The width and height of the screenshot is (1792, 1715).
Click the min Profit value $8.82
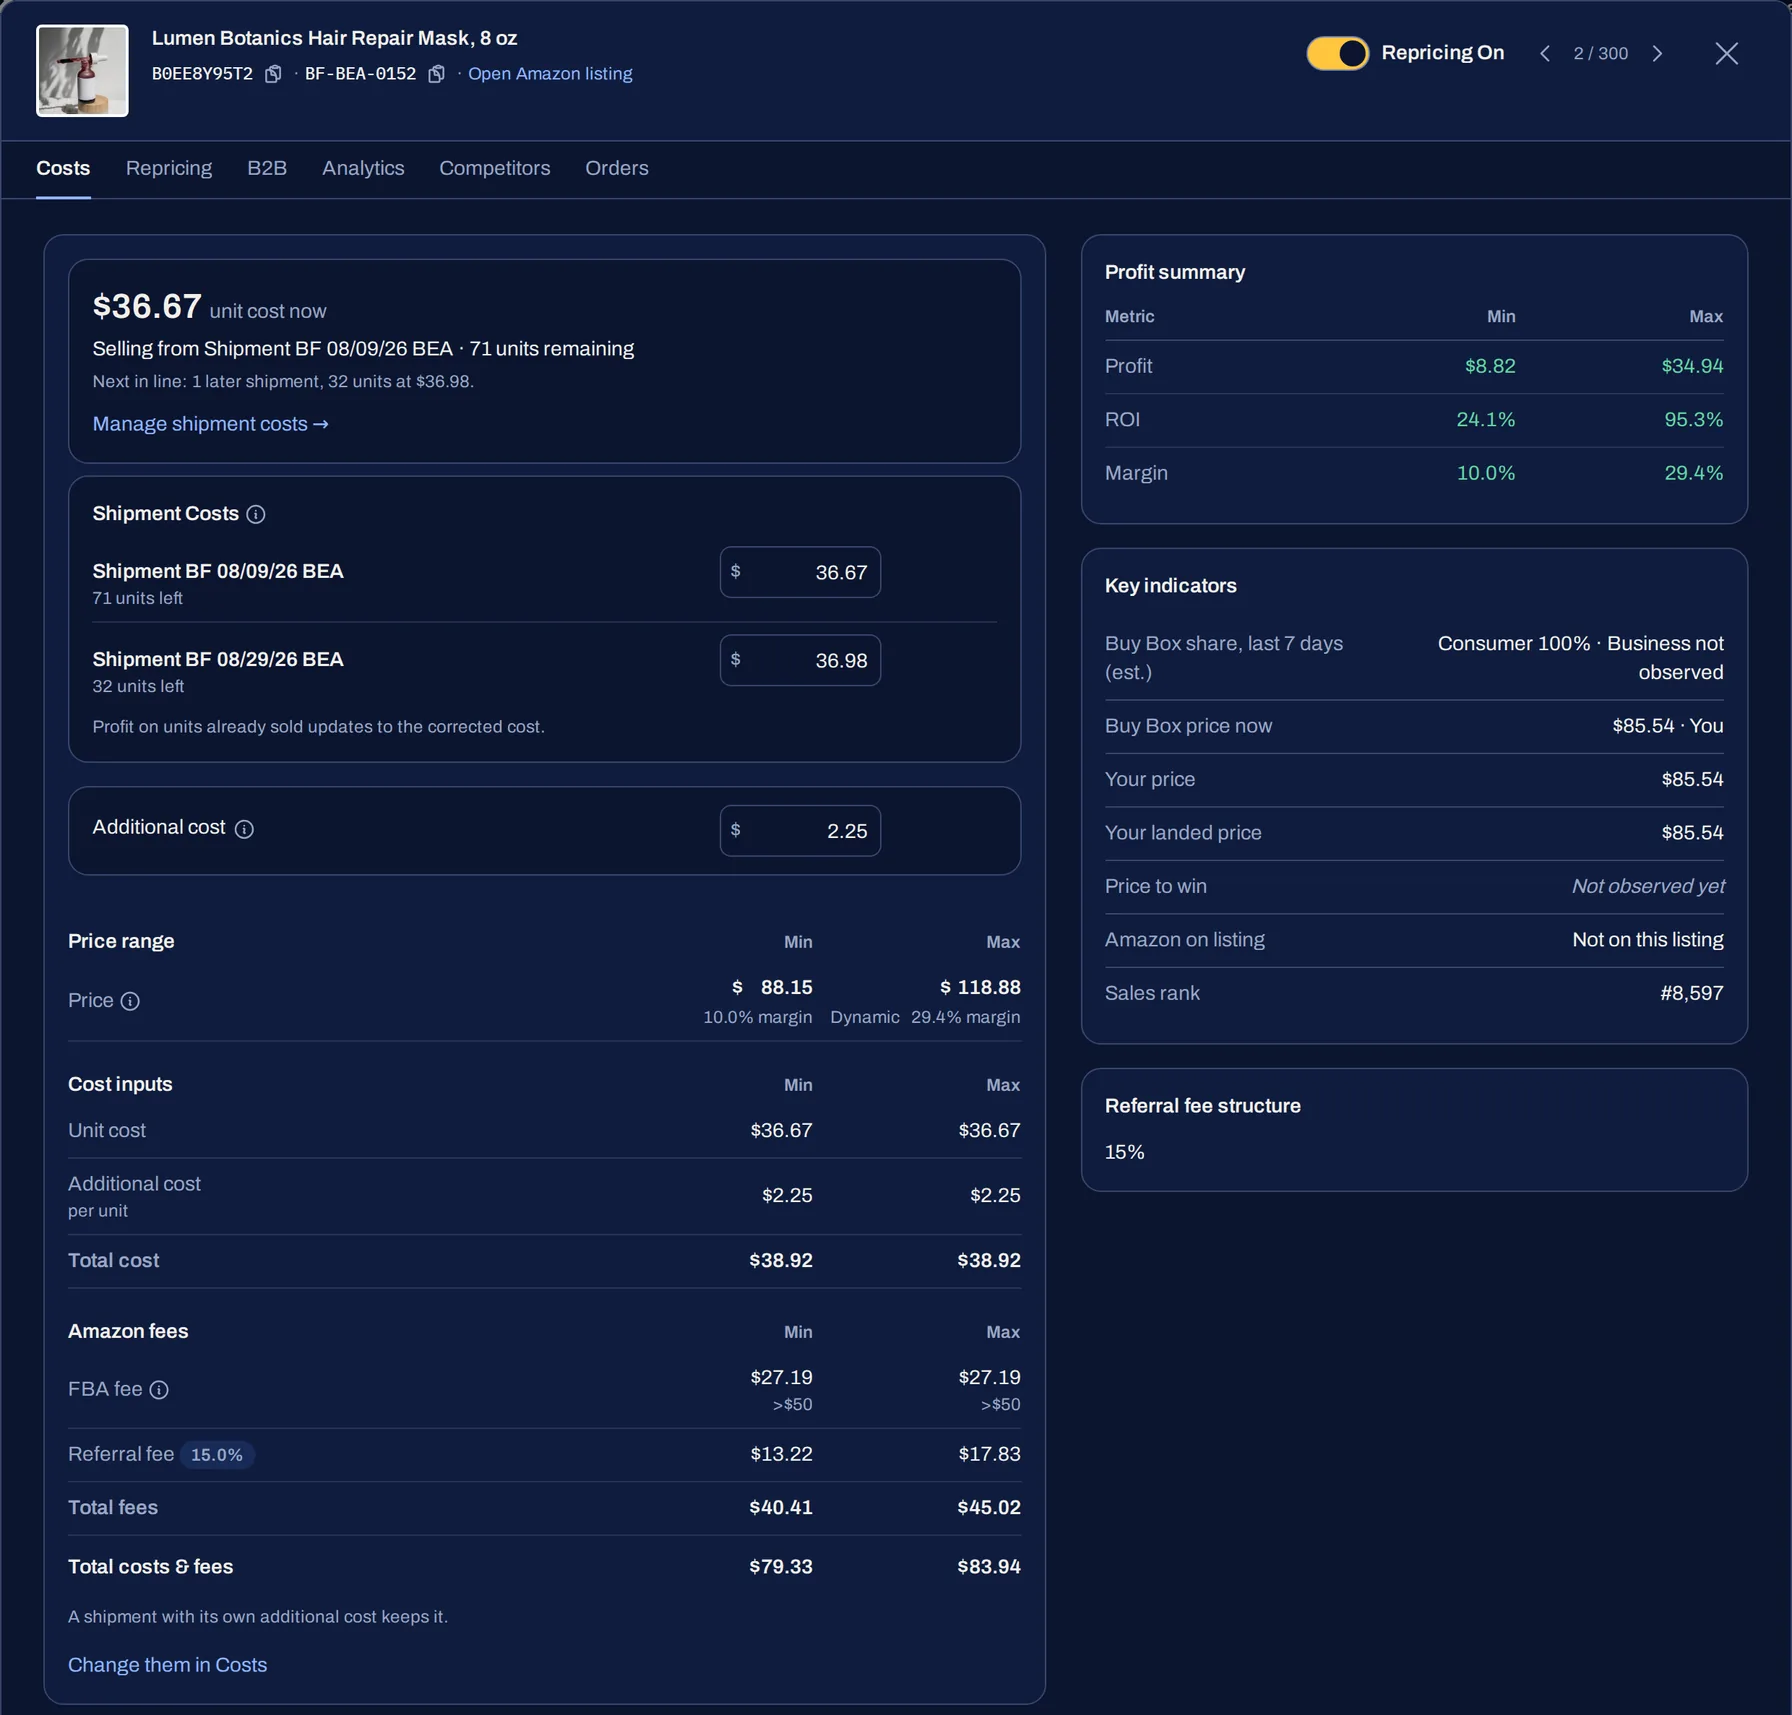click(x=1490, y=366)
